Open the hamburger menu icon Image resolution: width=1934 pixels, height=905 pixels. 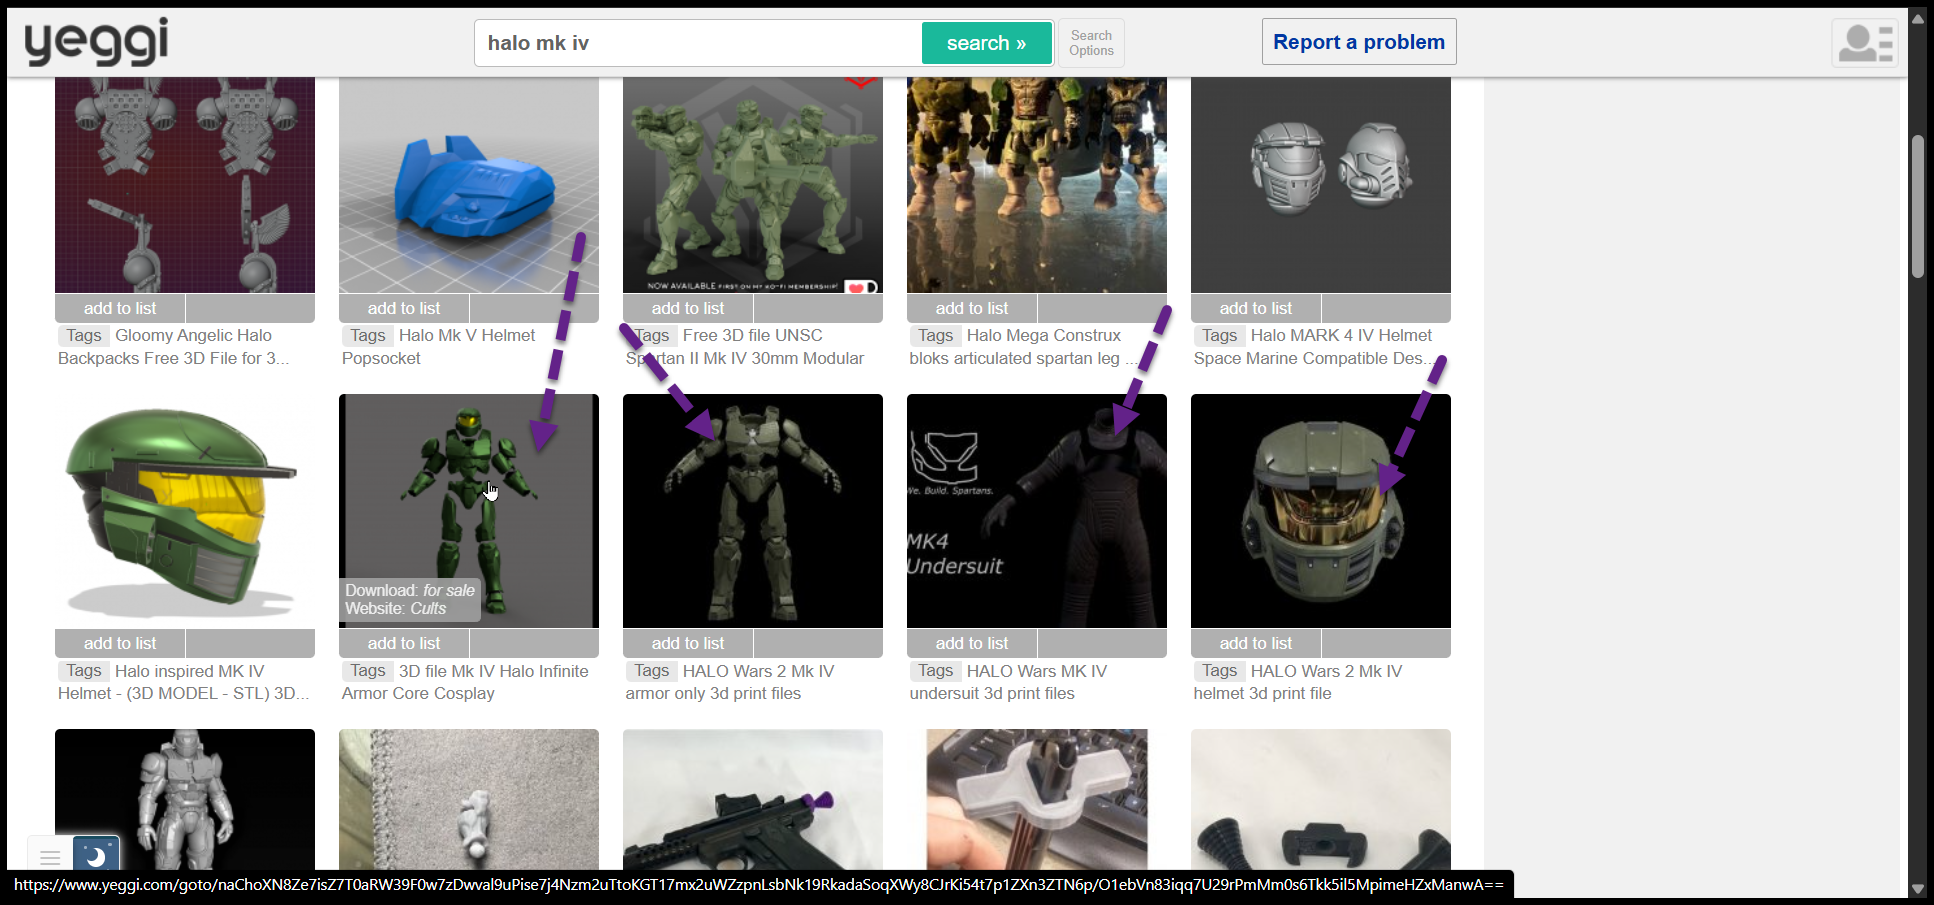tap(50, 856)
